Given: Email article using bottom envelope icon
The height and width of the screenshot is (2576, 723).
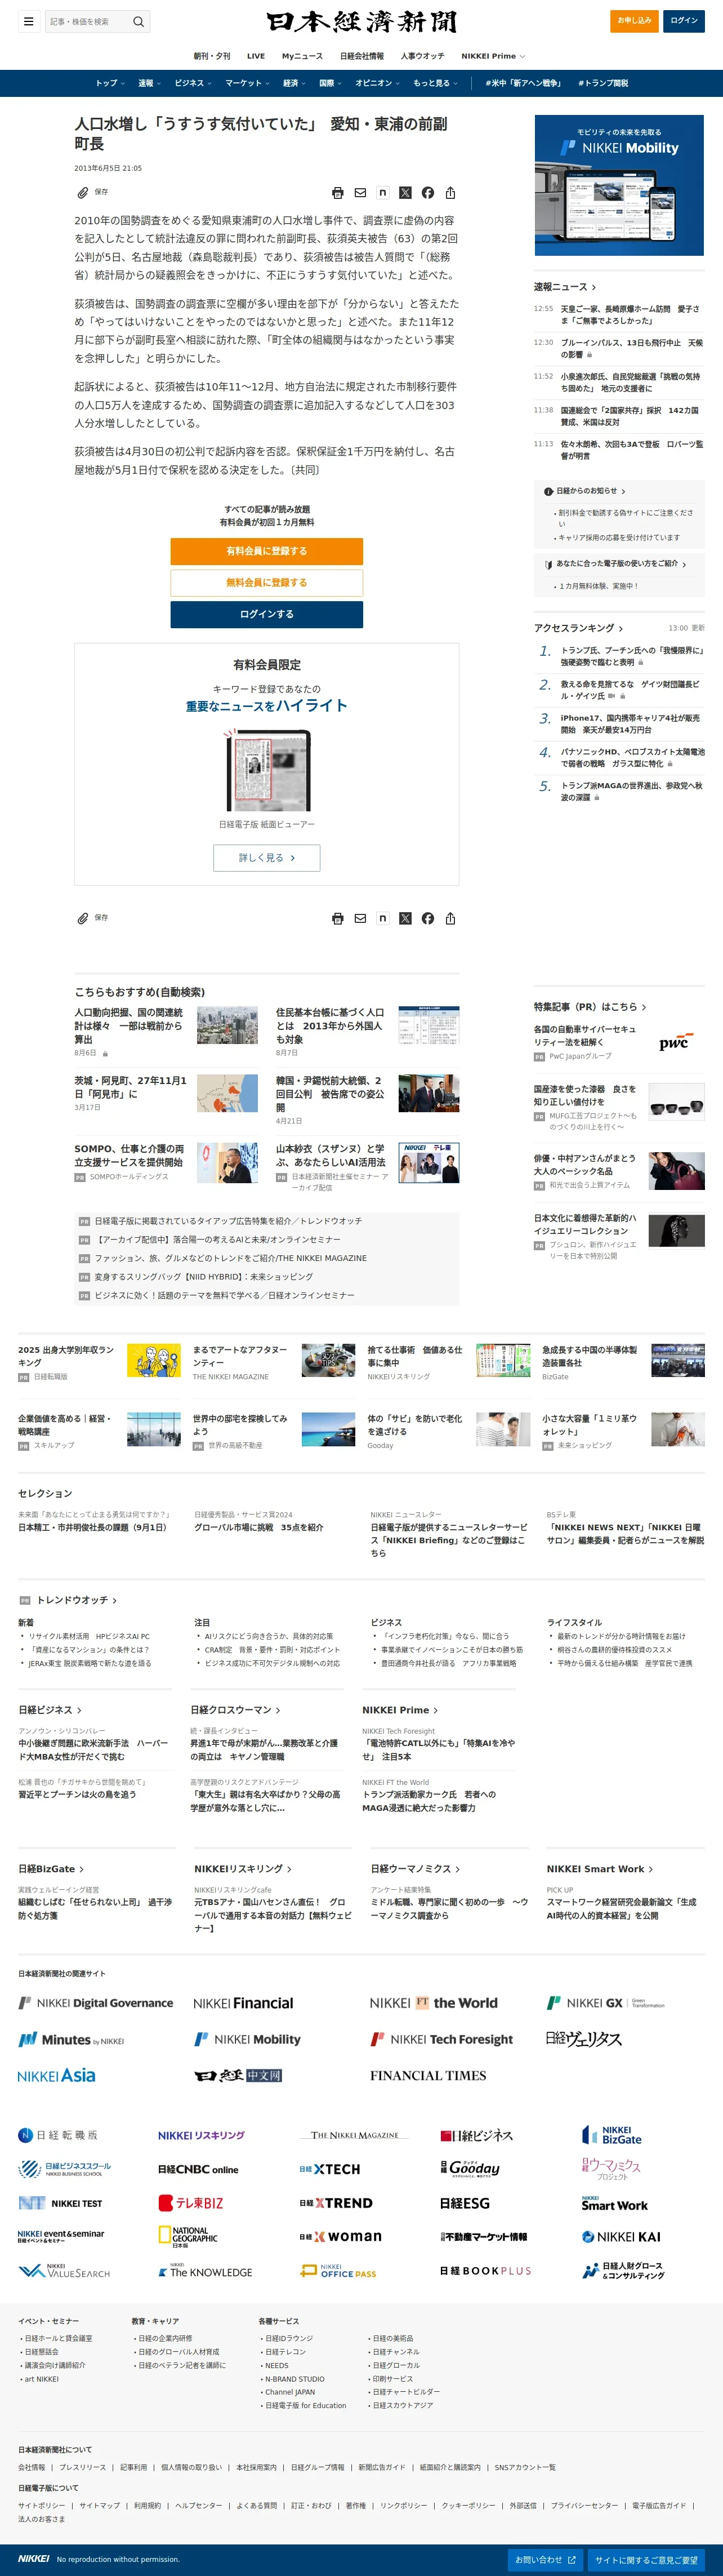Looking at the screenshot, I should point(360,918).
